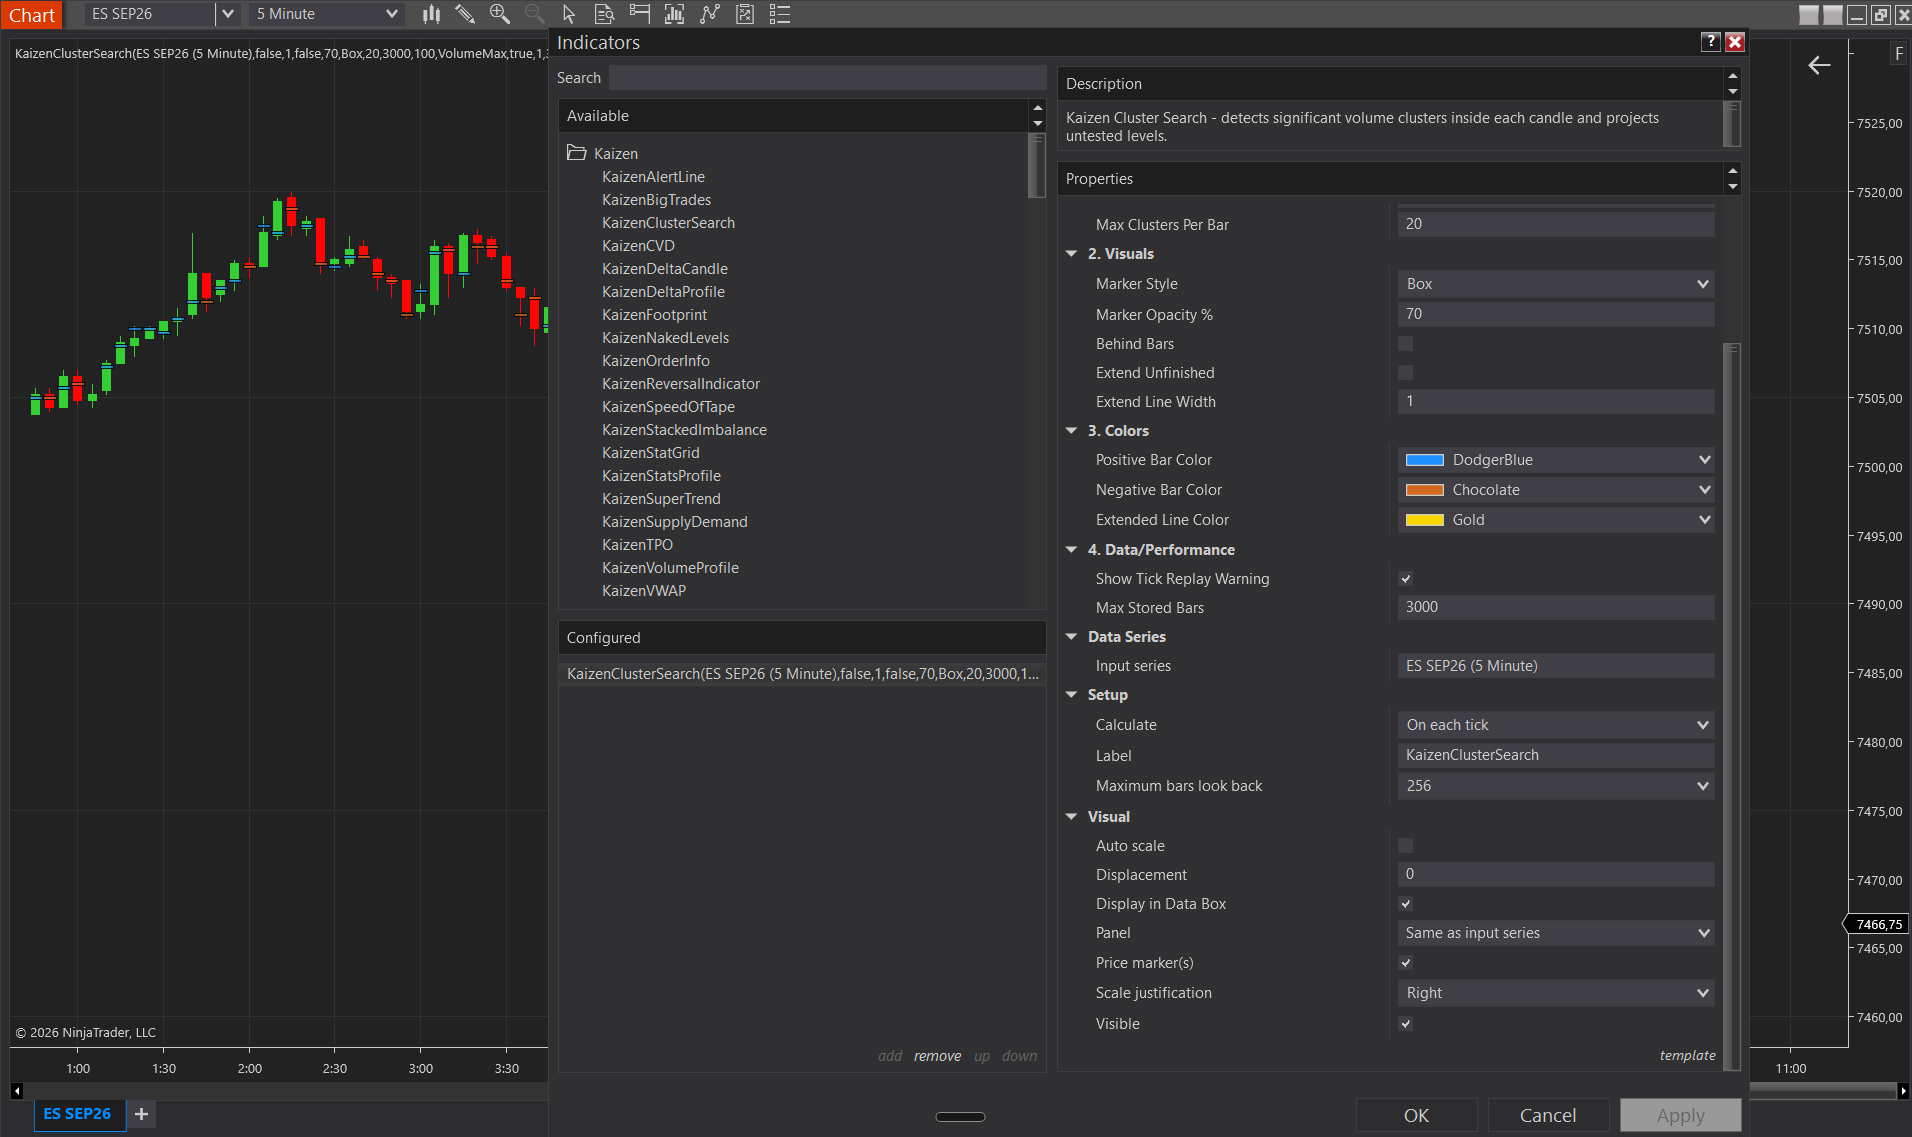The width and height of the screenshot is (1912, 1137).
Task: Open the Calculate dropdown
Action: pyautogui.click(x=1556, y=725)
